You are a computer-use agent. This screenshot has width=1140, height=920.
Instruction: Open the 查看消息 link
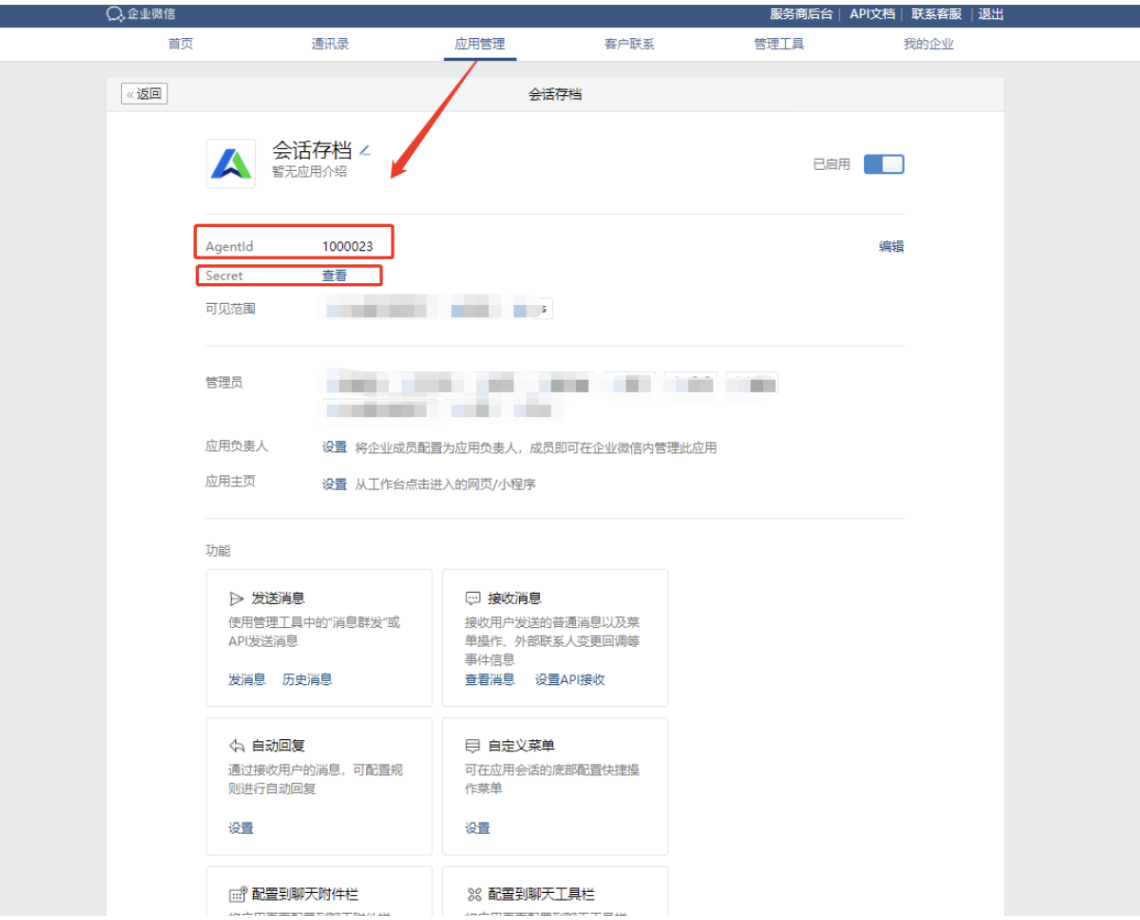click(489, 679)
